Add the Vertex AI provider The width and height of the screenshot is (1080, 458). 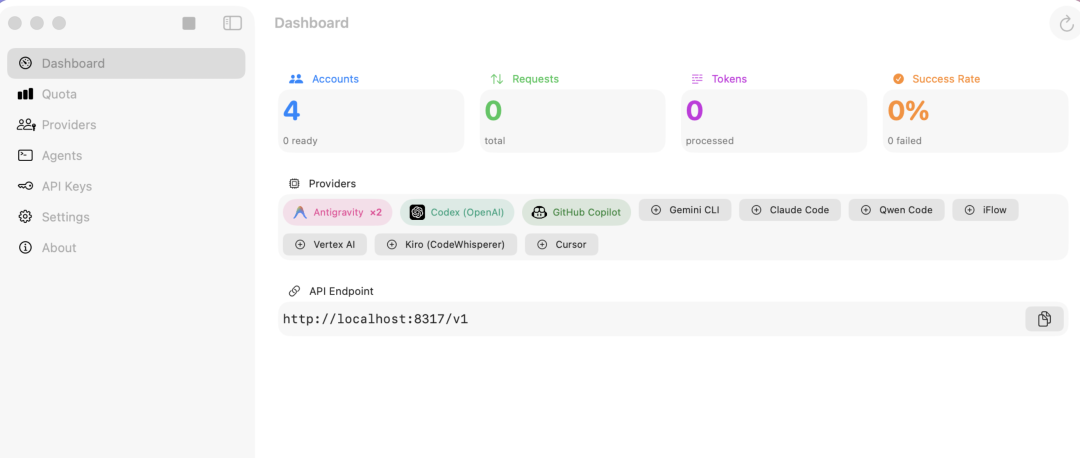(325, 244)
